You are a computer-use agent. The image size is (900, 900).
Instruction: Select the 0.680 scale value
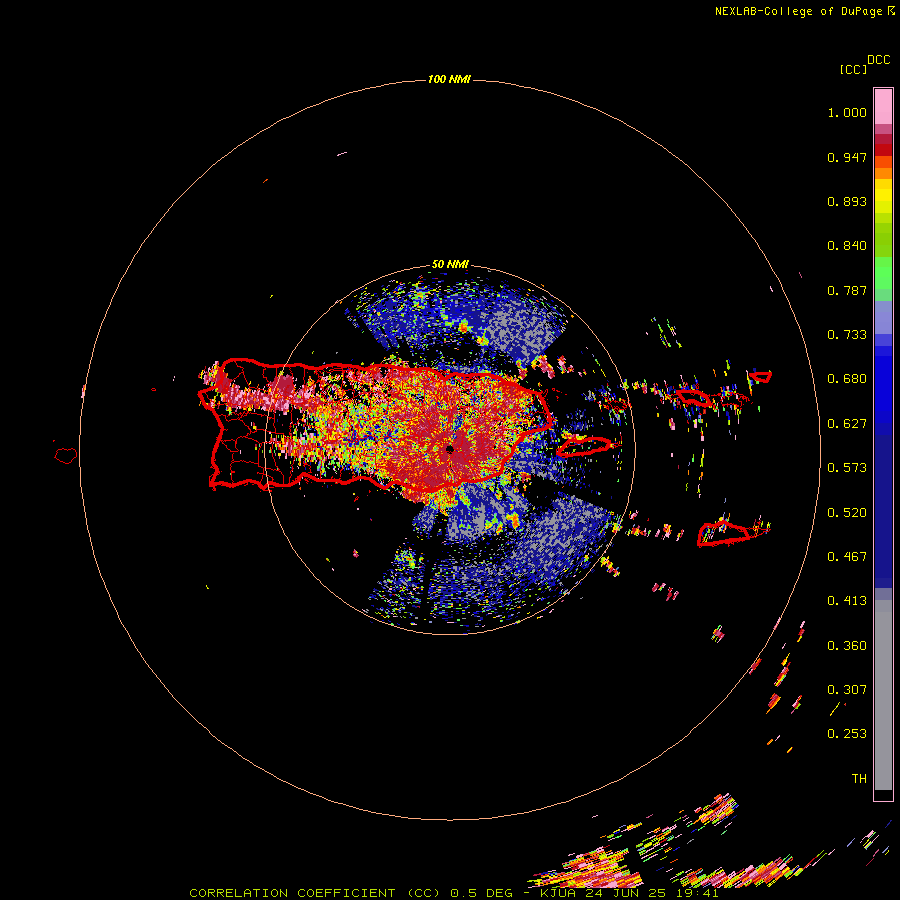(847, 379)
